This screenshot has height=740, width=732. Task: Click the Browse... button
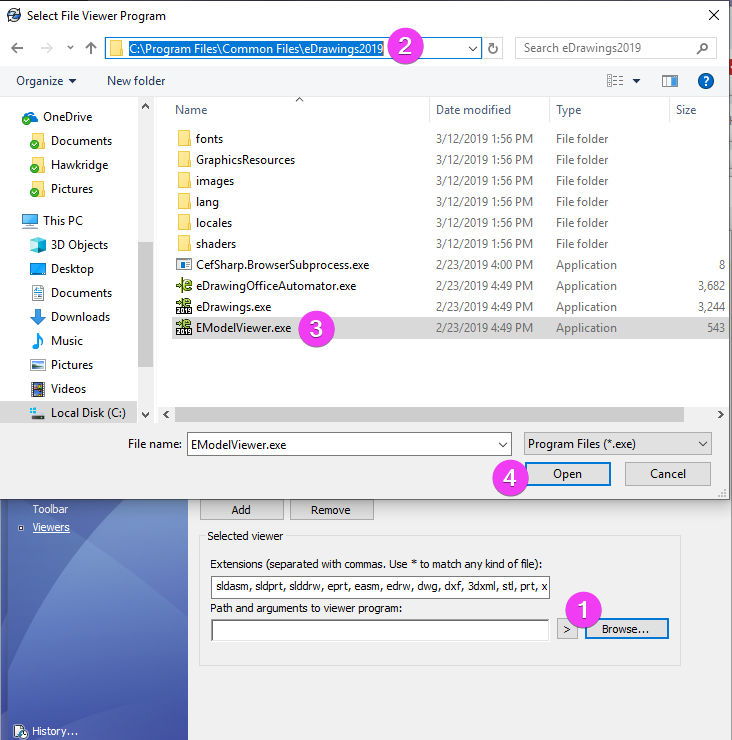coord(626,629)
